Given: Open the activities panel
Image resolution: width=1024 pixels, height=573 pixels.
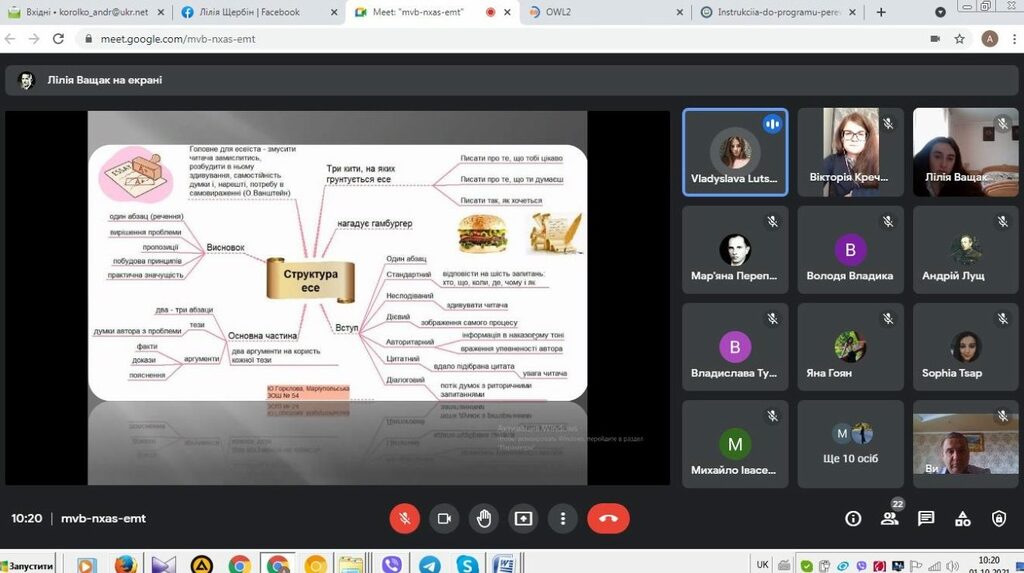Looking at the screenshot, I should (x=962, y=518).
